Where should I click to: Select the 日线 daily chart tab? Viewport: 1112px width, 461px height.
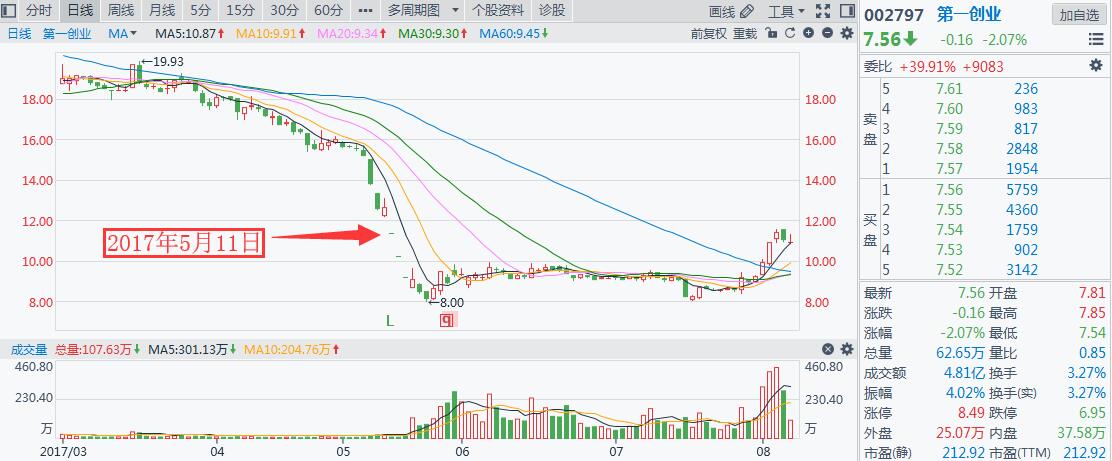[79, 11]
